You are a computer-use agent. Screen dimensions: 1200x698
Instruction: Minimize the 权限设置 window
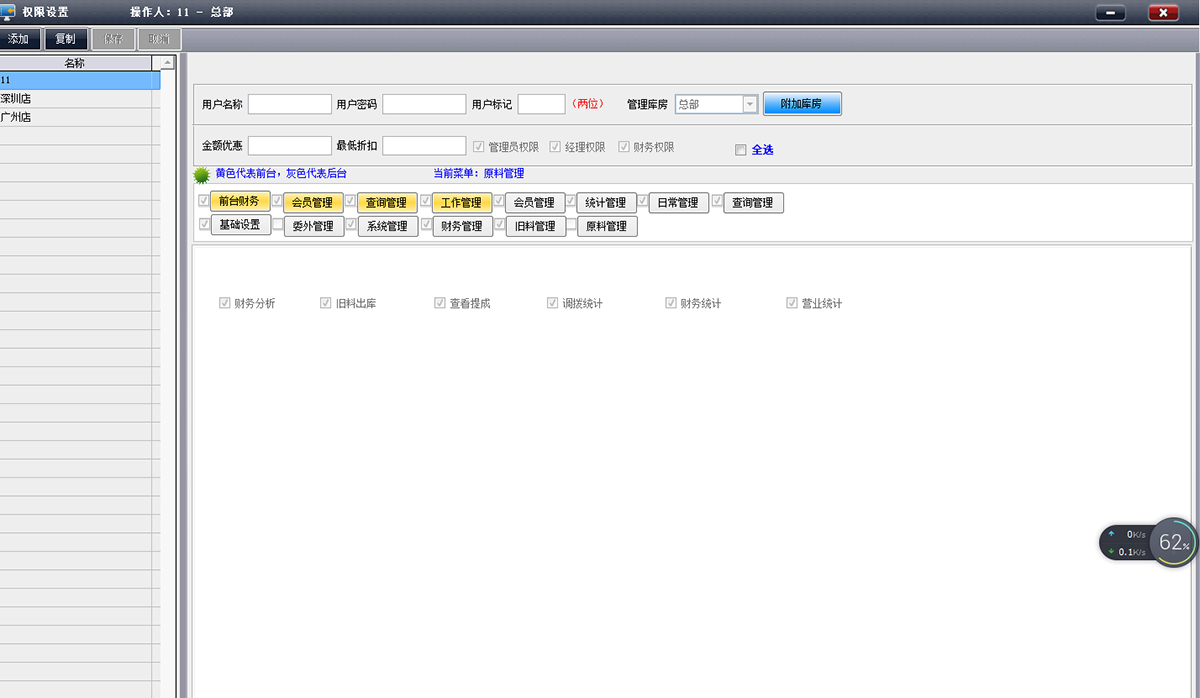coord(1111,13)
